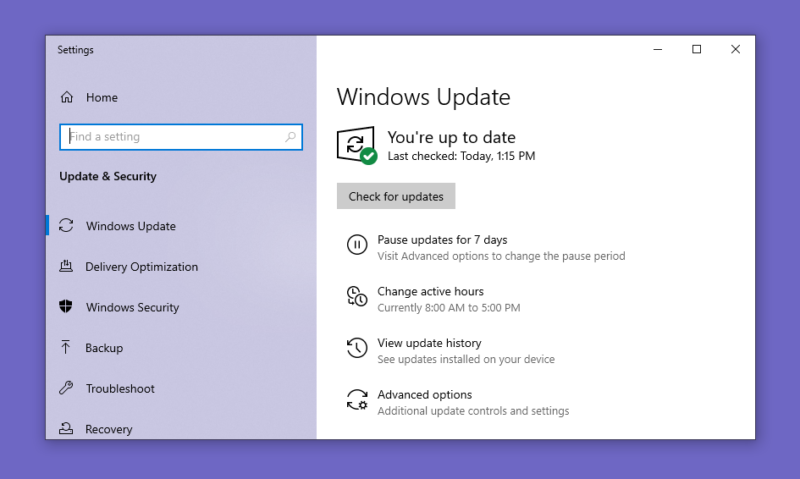This screenshot has height=479, width=800.
Task: Click 'Additional update controls and settings'
Action: tap(473, 411)
